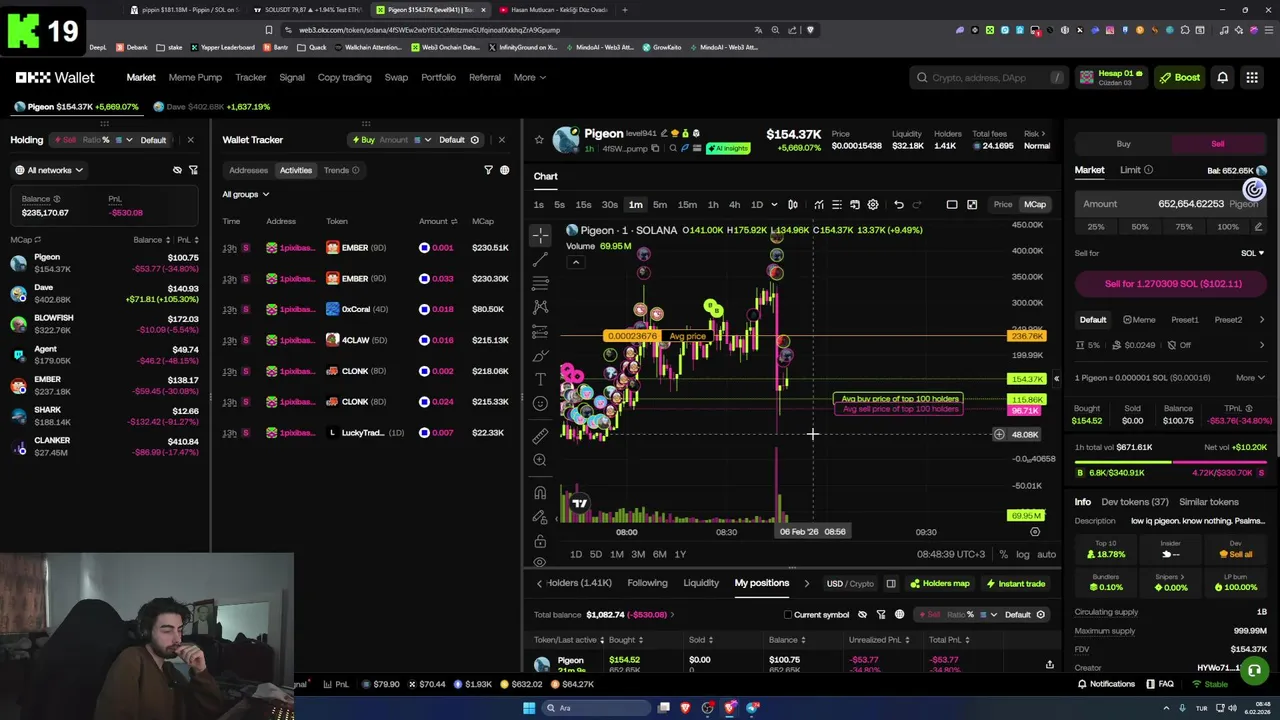Expand more timeframe options after 1D

(773, 204)
